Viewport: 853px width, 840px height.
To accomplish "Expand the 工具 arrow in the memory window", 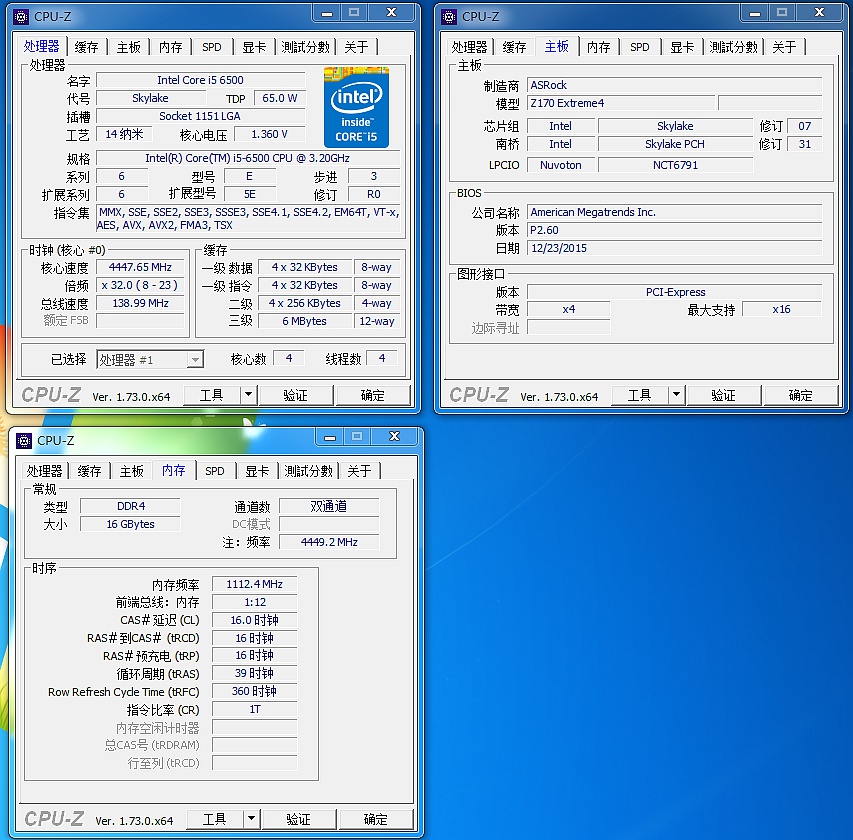I will click(252, 819).
